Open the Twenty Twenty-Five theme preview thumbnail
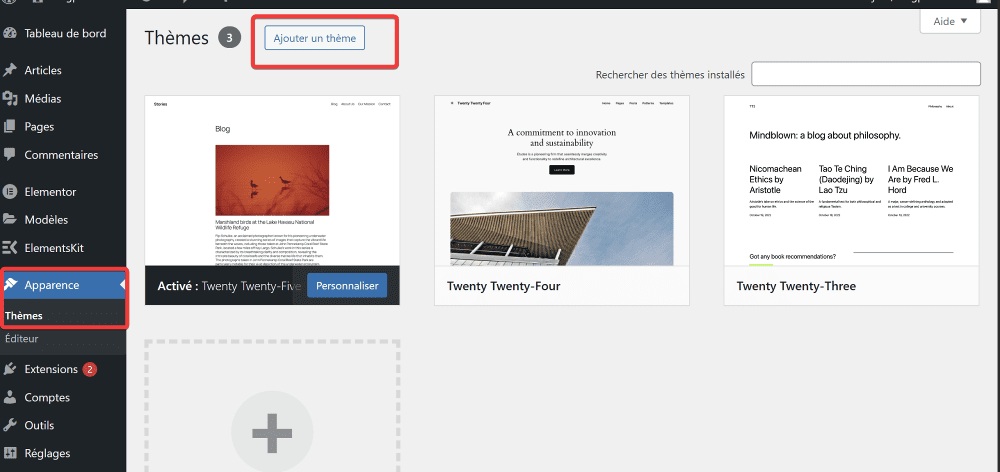This screenshot has width=1000, height=472. tap(272, 181)
